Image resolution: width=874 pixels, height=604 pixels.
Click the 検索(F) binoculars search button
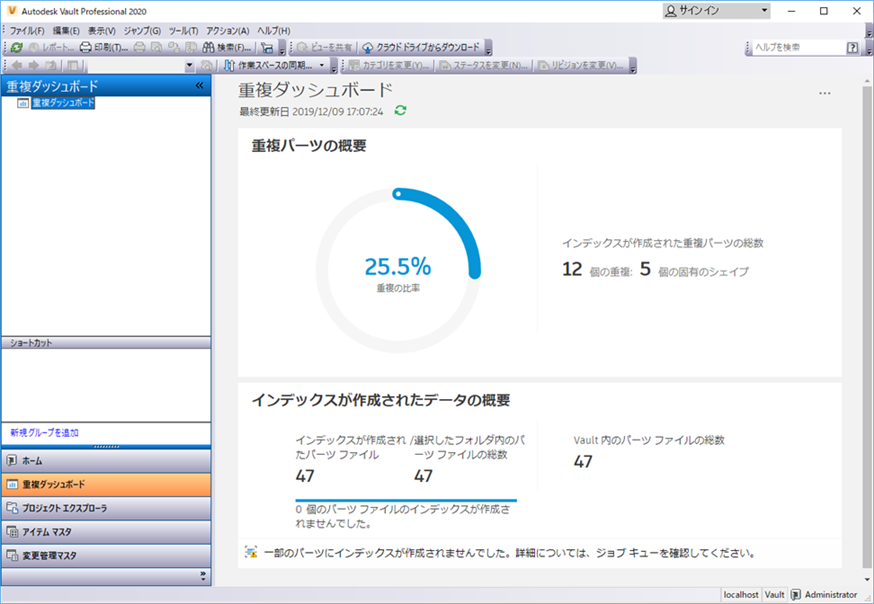pyautogui.click(x=227, y=48)
